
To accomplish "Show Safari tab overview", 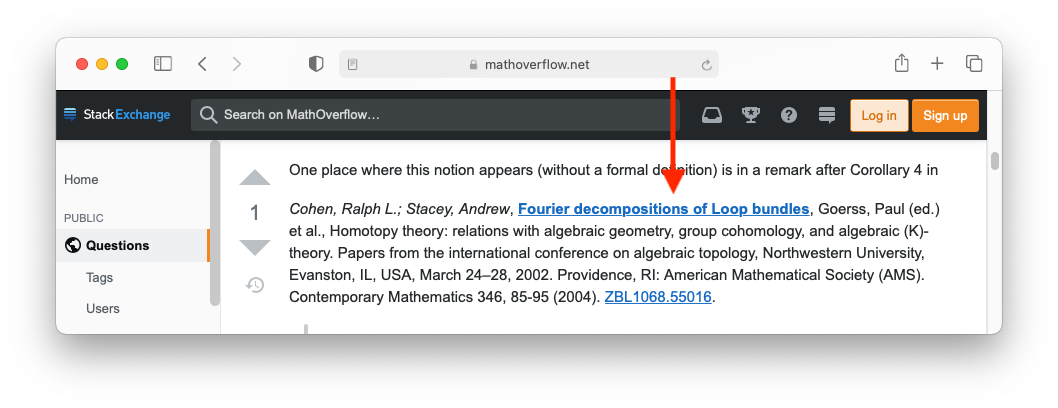I will pos(974,64).
